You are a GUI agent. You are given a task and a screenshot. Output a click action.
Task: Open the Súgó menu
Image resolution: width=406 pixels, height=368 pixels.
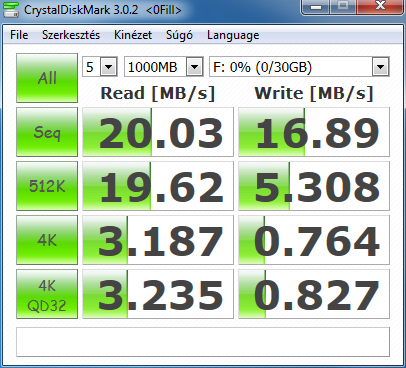pos(179,35)
